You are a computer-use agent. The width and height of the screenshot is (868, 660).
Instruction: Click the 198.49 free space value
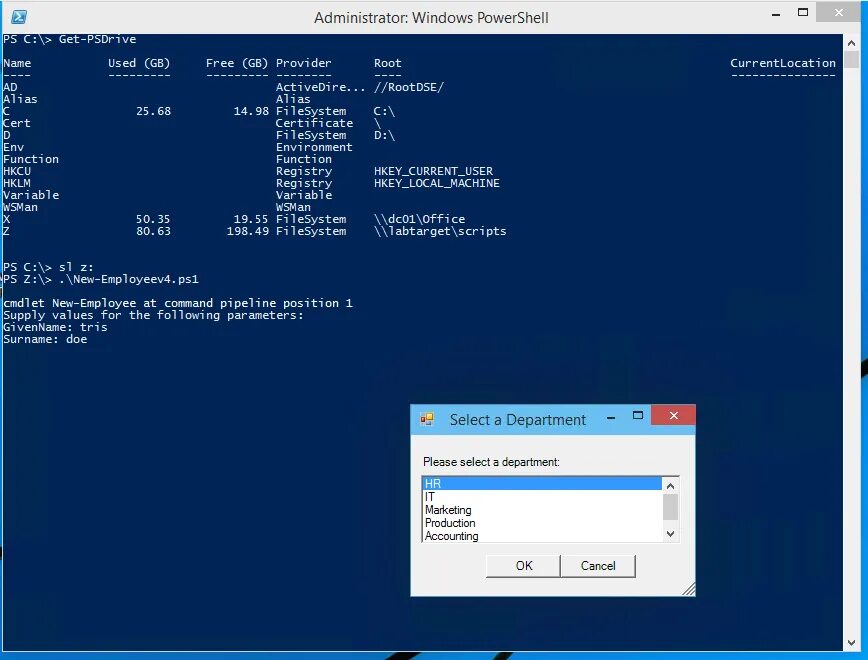[x=247, y=231]
